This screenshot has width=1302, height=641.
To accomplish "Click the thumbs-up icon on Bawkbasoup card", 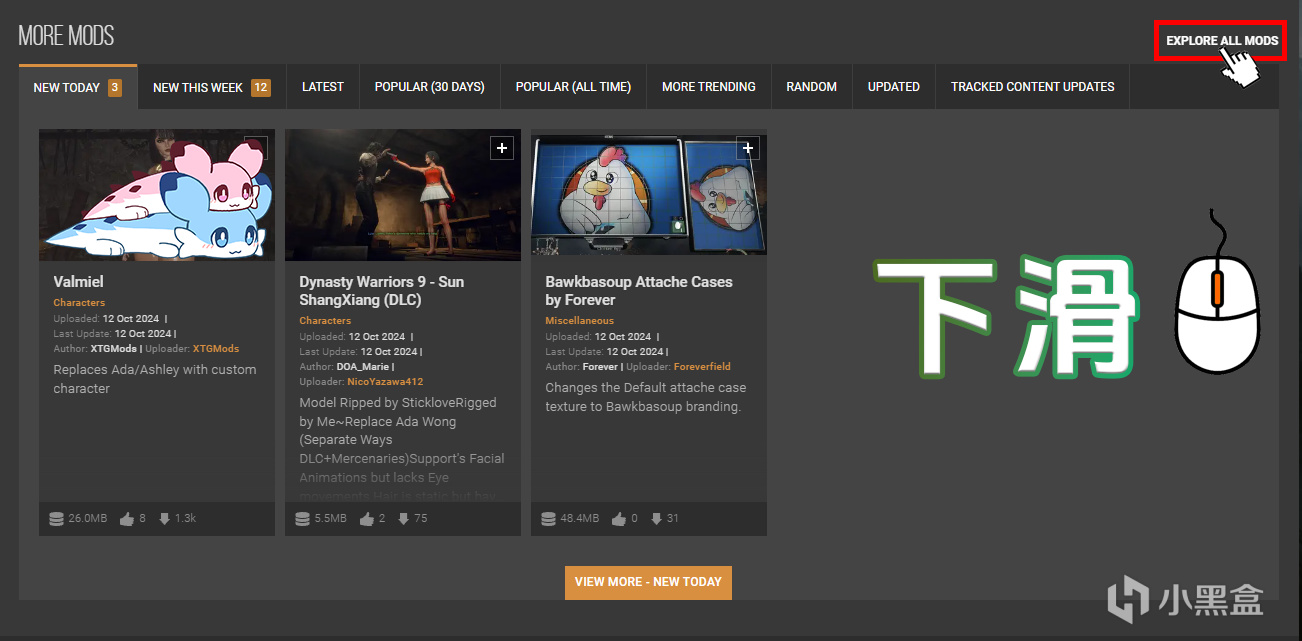I will 619,518.
